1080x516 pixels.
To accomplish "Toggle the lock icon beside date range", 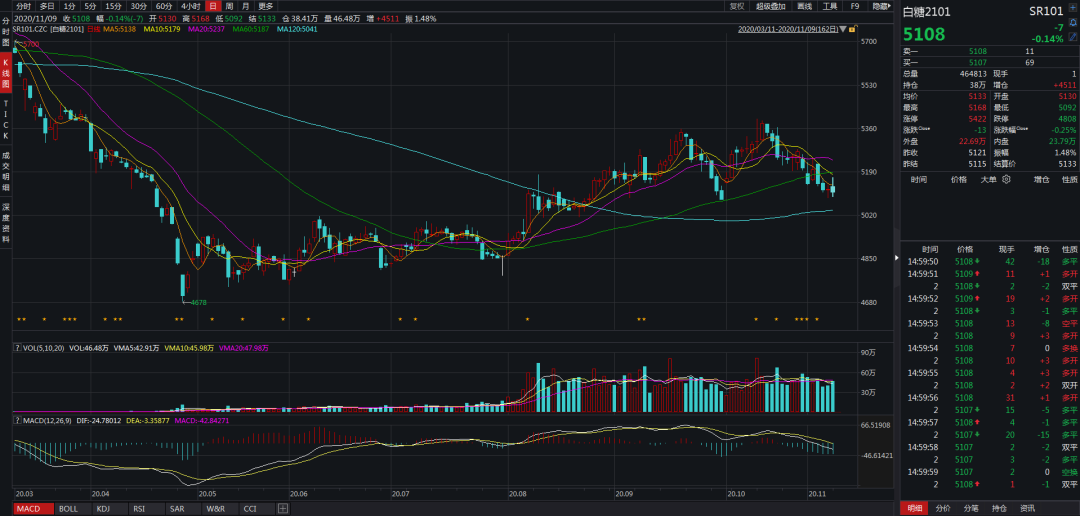I will tap(853, 30).
